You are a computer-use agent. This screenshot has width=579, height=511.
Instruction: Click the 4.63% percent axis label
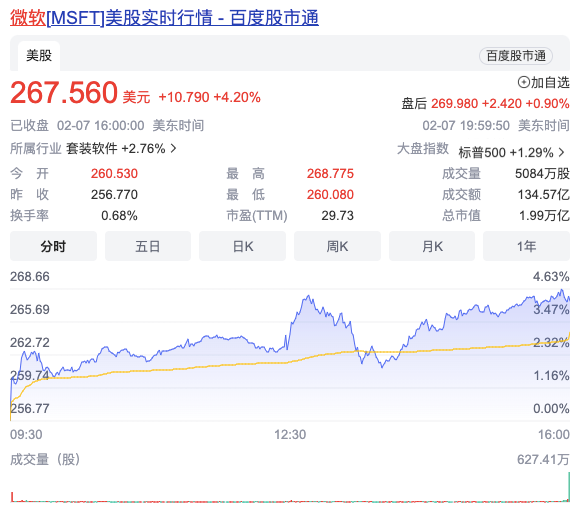(x=551, y=277)
